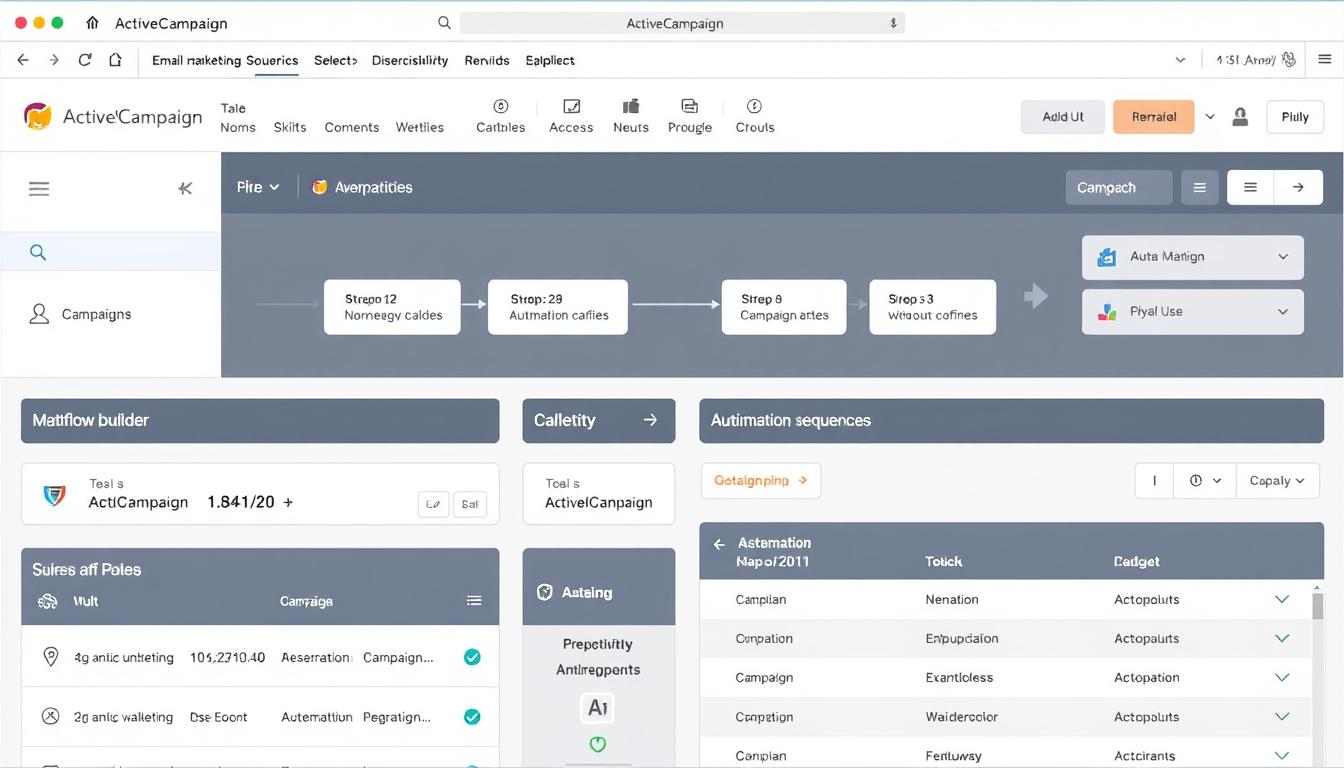Open the Neuts briefcase icon
1344x768 pixels.
(630, 104)
